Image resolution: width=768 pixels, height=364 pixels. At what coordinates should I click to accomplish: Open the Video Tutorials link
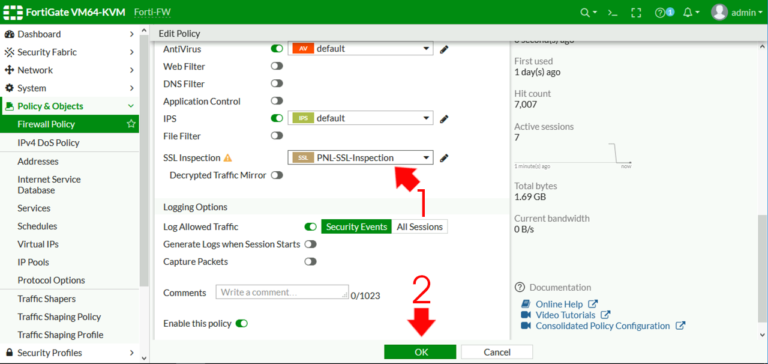pos(565,315)
